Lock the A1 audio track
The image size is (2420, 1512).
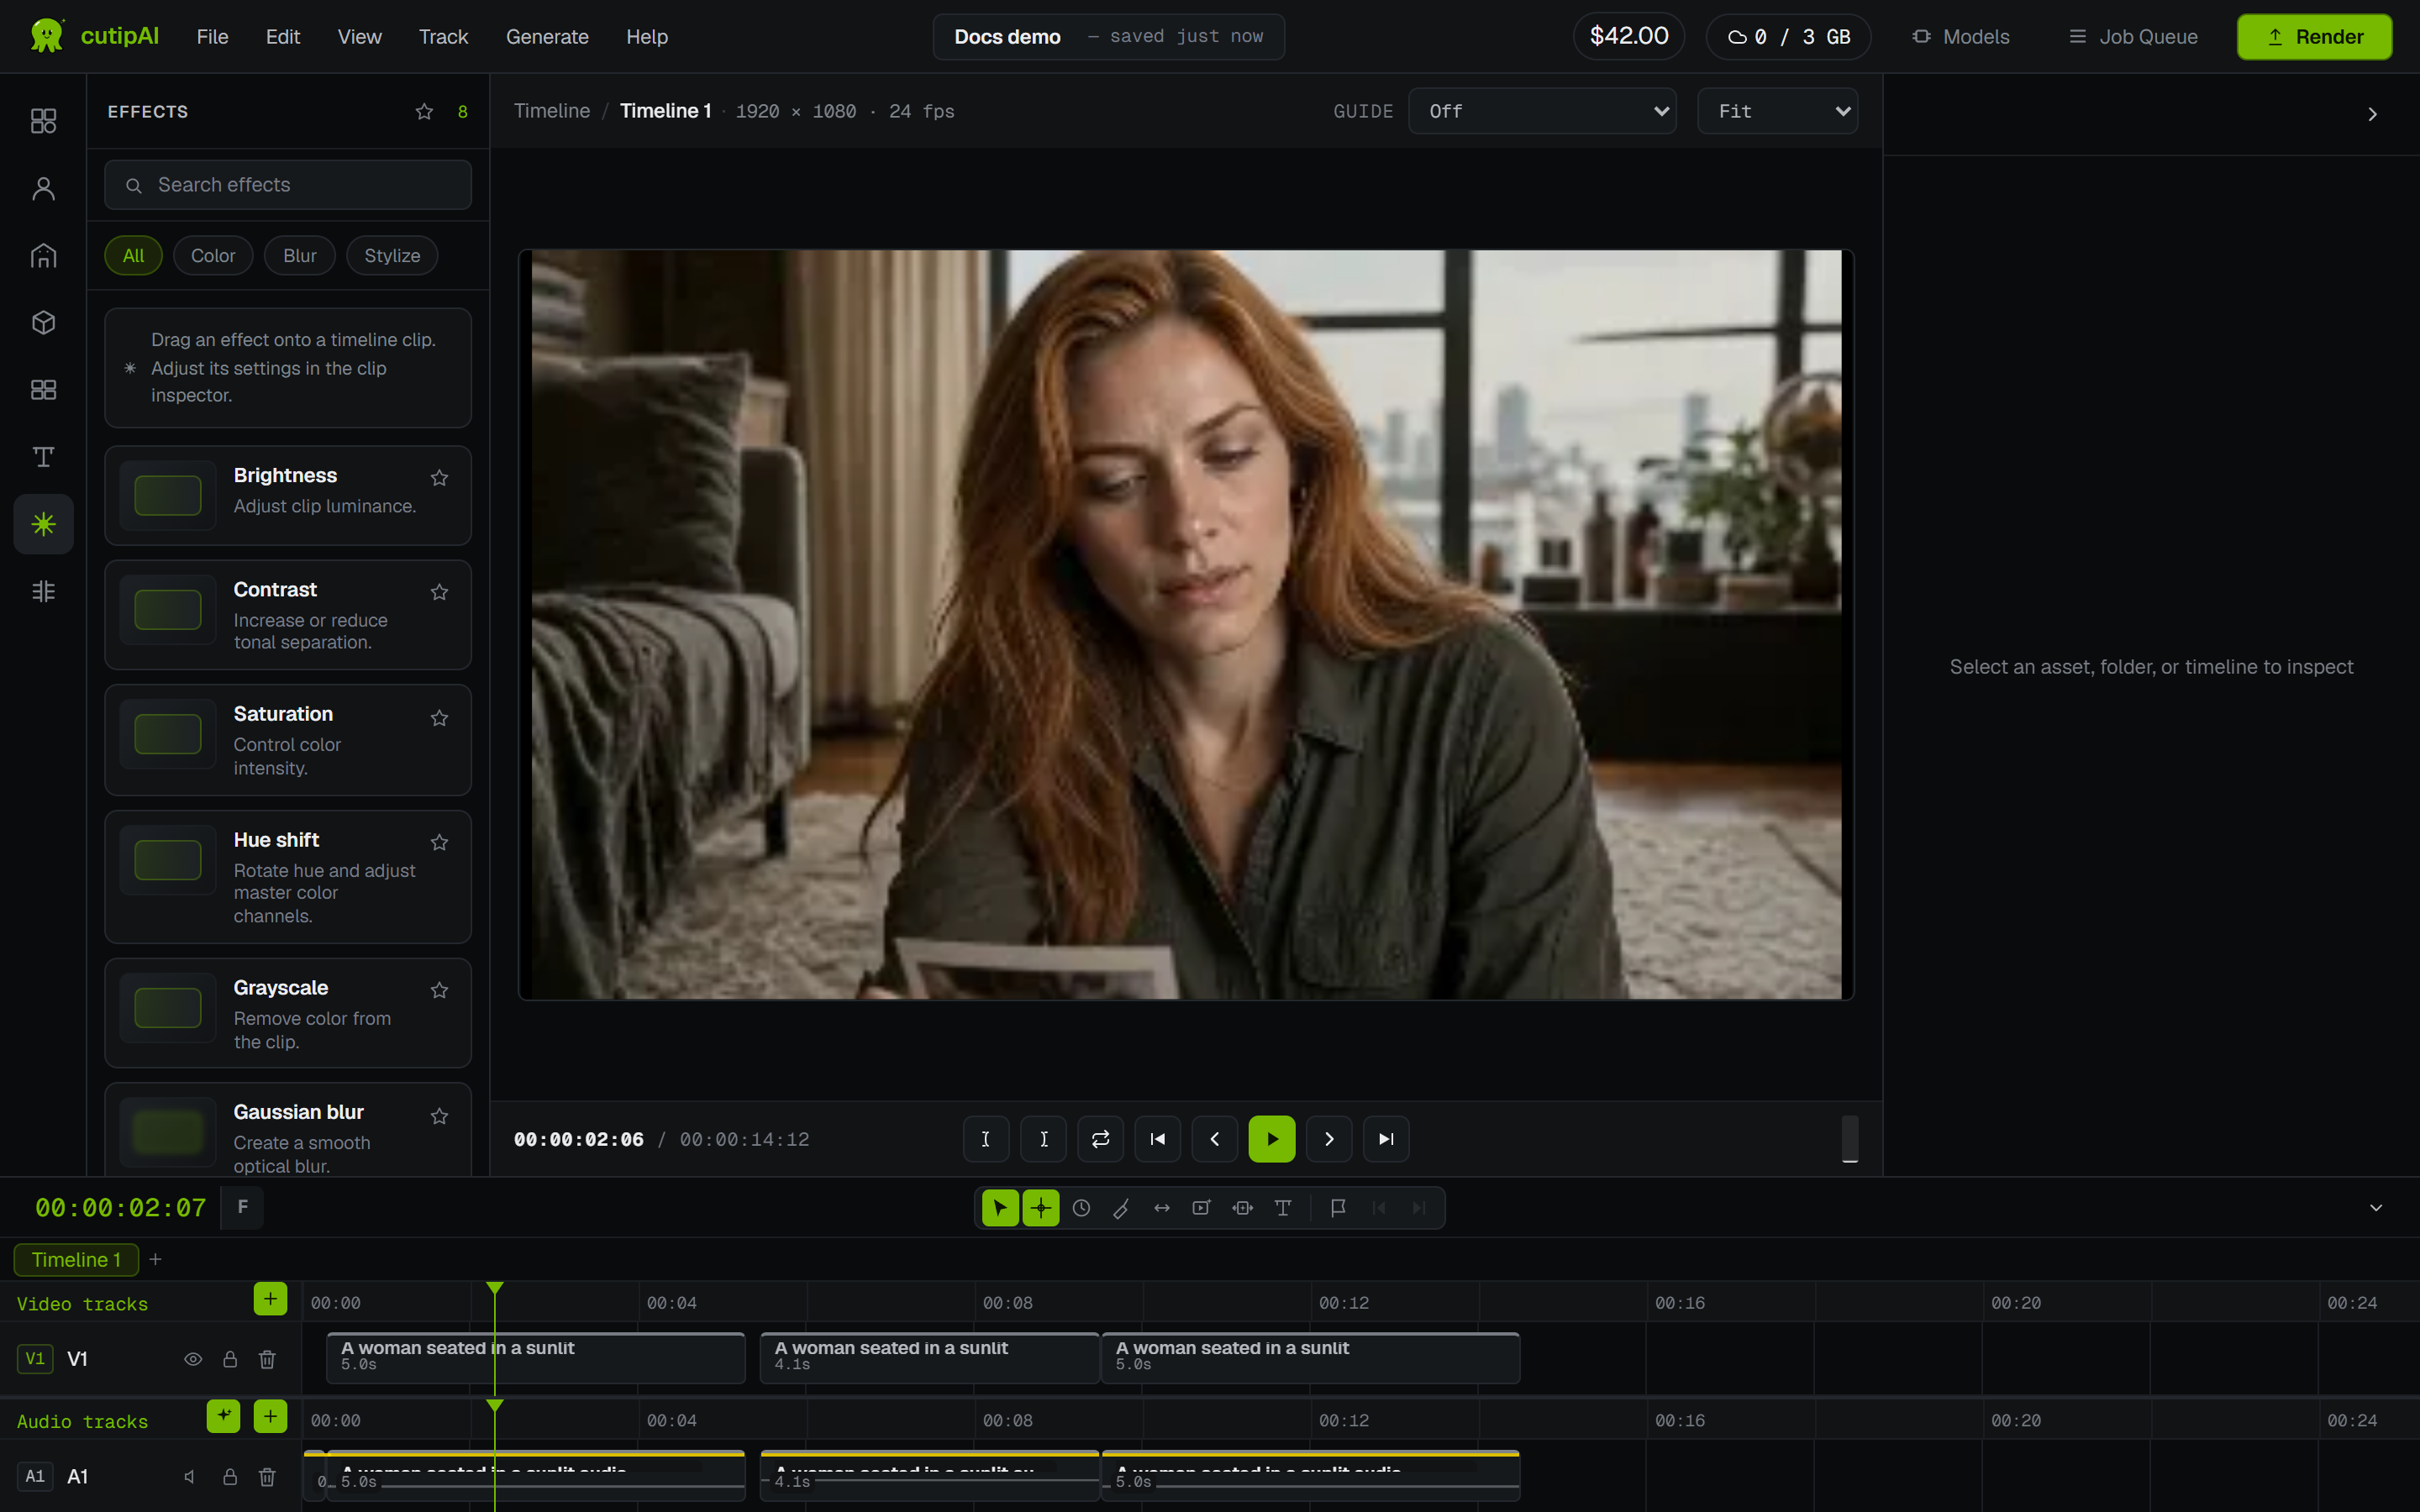(x=230, y=1477)
